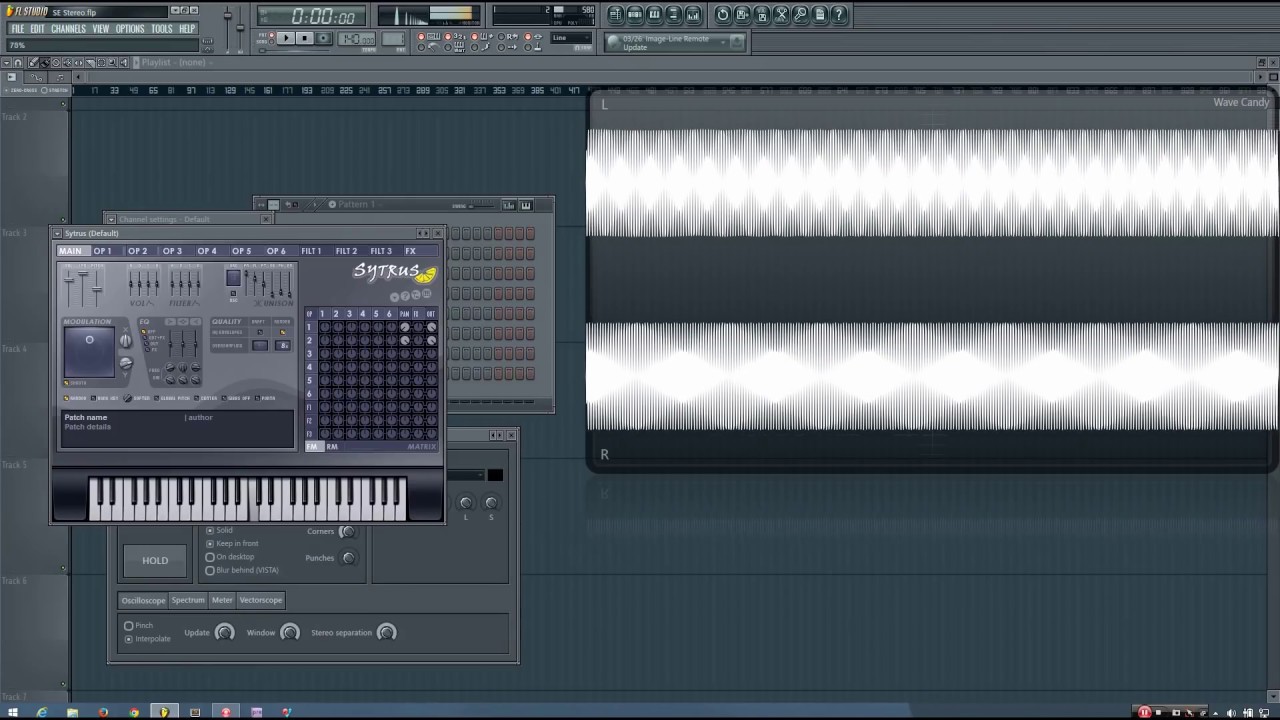This screenshot has height=720, width=1280.
Task: Select the Oscilloscope tab in Wave Candy
Action: [x=143, y=600]
